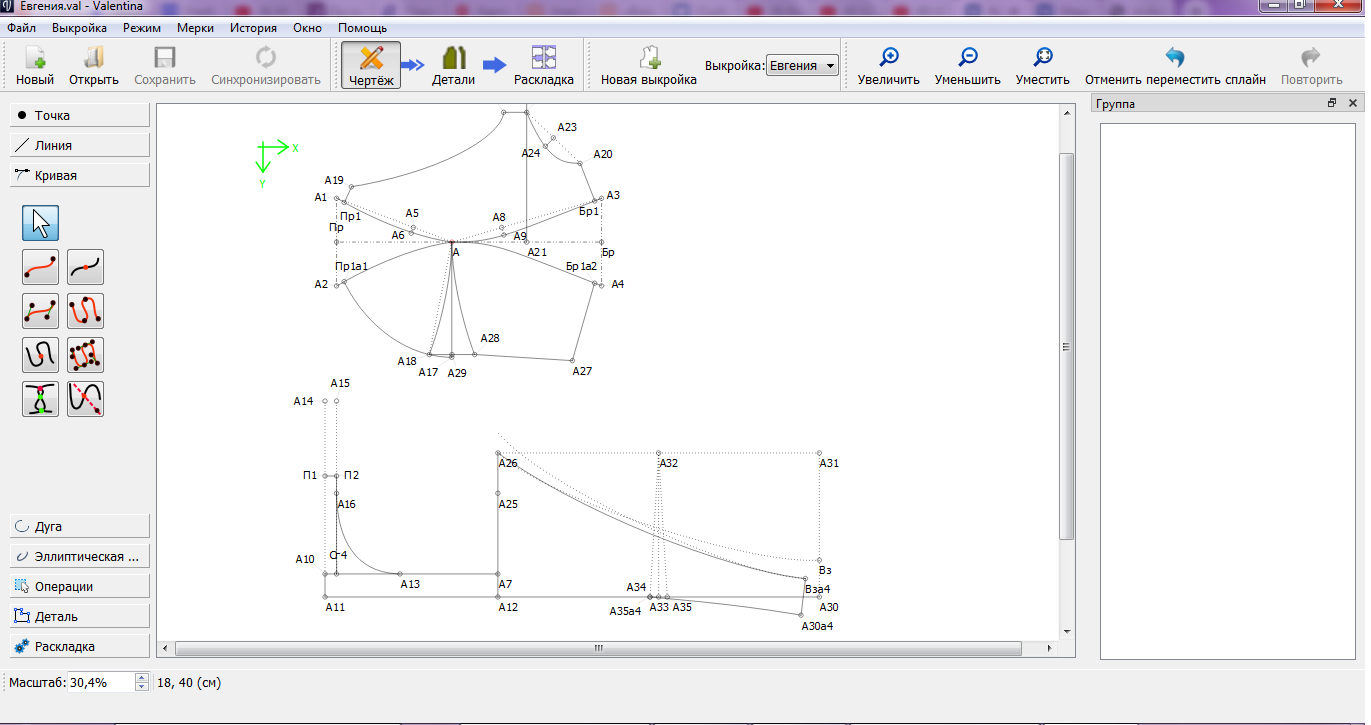
Task: Click the Новая выкройка button
Action: click(648, 66)
